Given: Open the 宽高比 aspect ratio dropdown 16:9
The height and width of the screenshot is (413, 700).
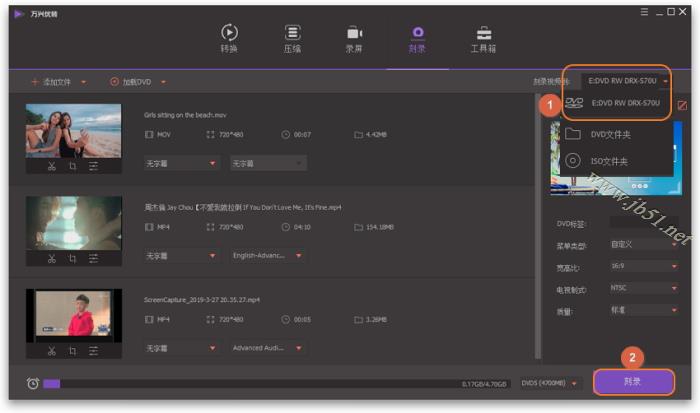Looking at the screenshot, I should tap(644, 266).
